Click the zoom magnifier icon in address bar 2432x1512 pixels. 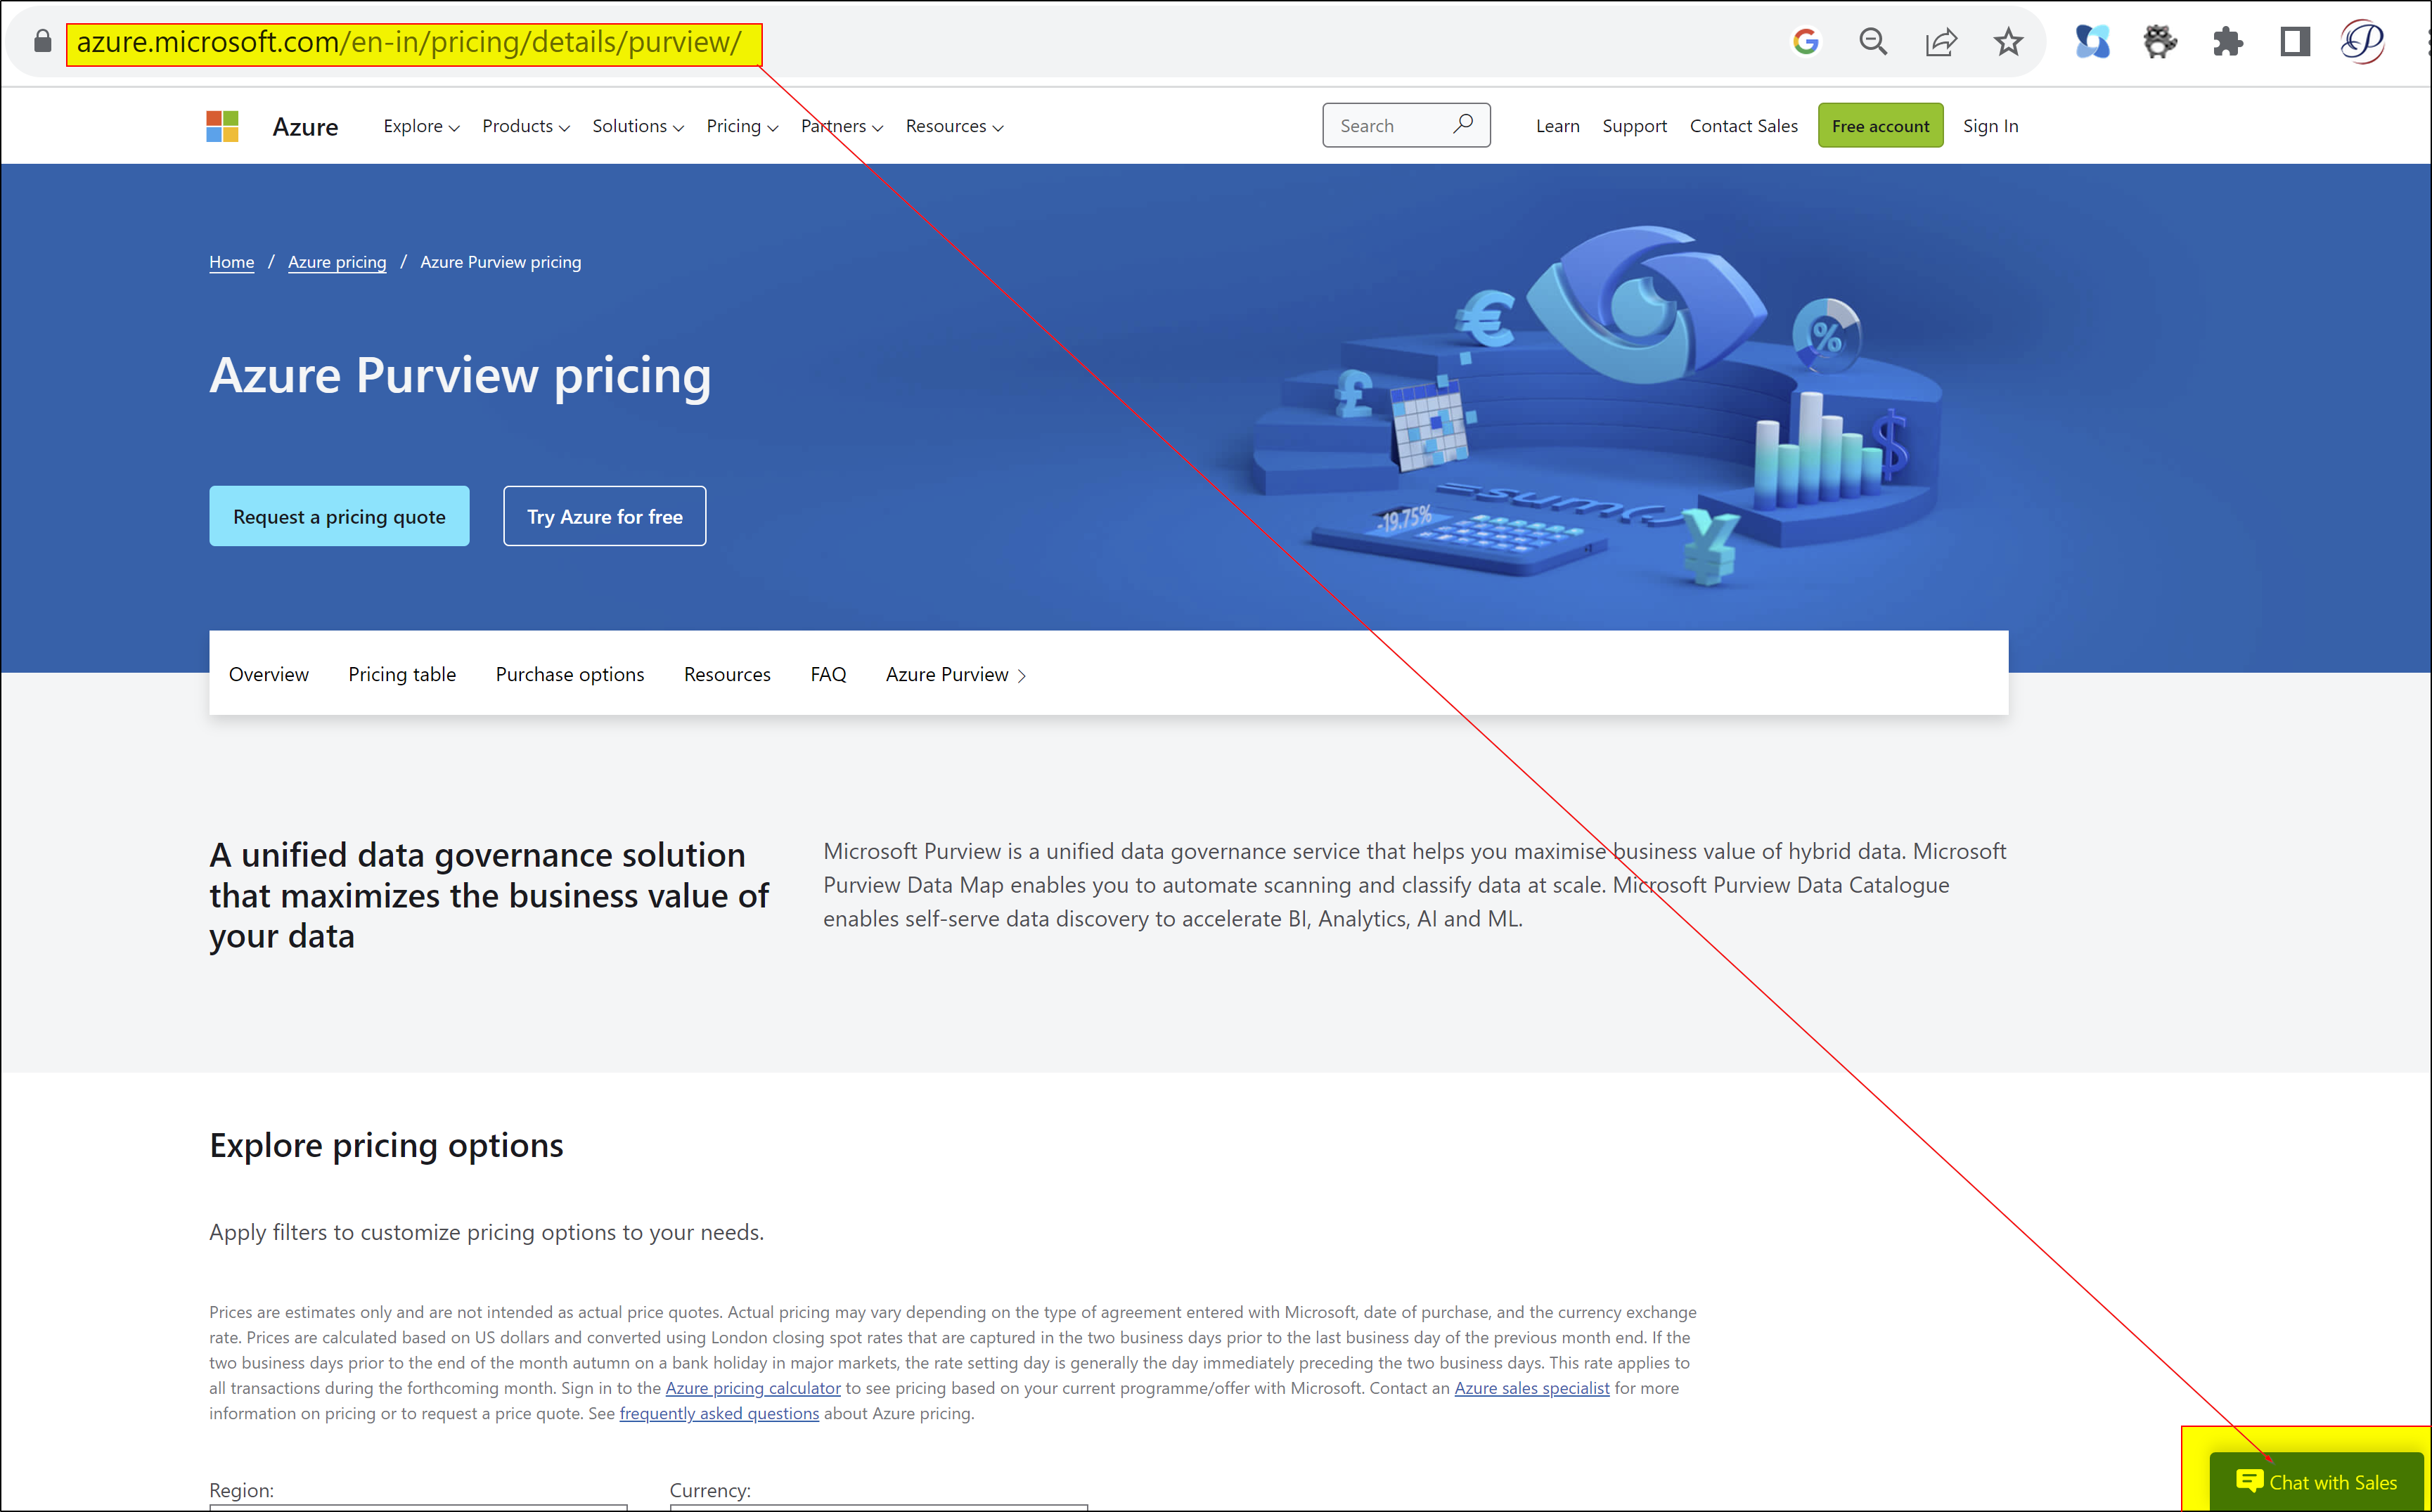(1873, 41)
